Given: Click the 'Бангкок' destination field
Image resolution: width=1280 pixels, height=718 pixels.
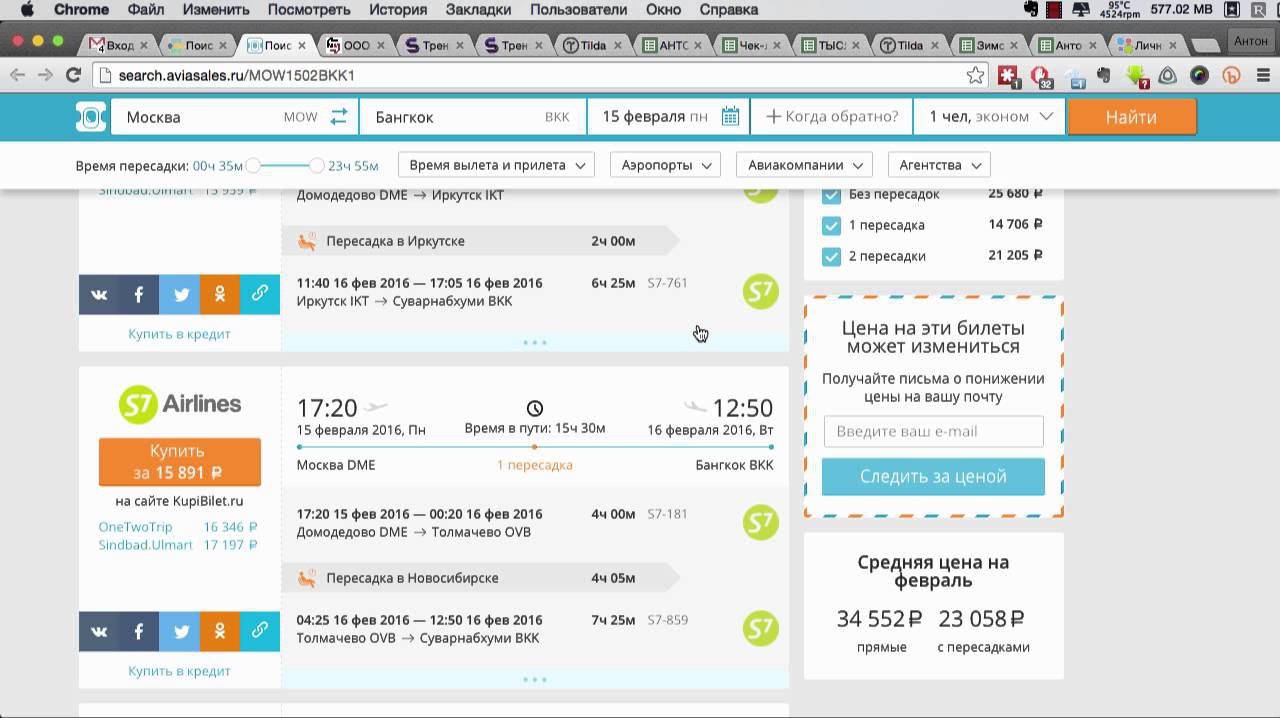Looking at the screenshot, I should [x=472, y=117].
